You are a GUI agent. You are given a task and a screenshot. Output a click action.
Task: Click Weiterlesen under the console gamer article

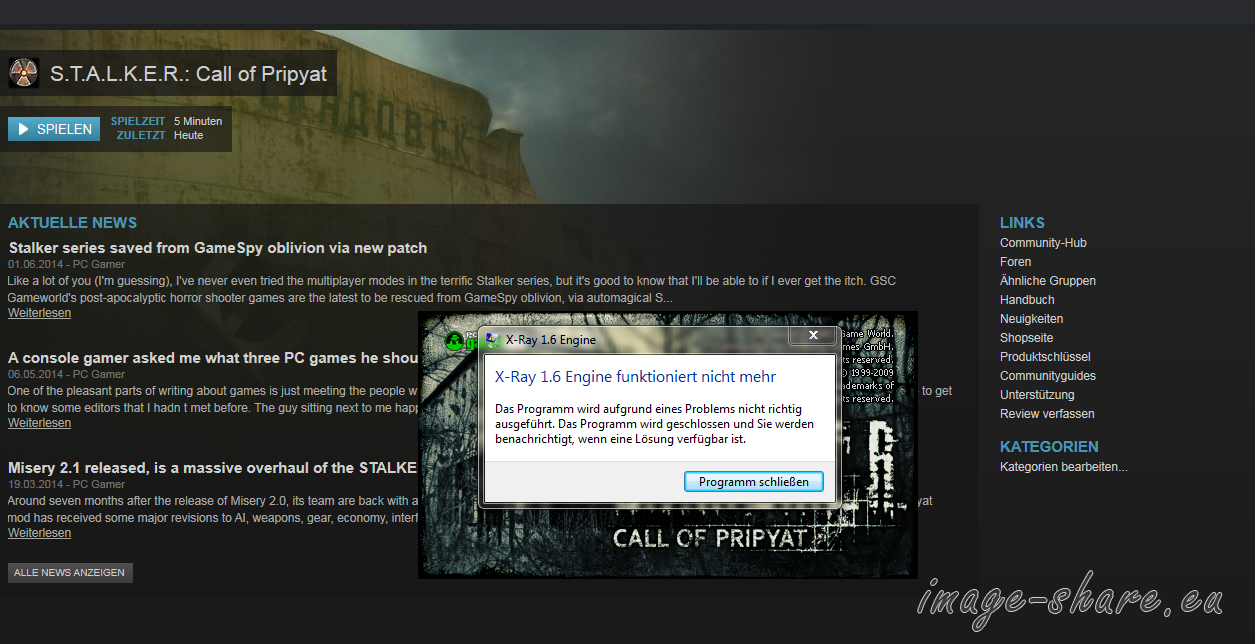(x=39, y=423)
